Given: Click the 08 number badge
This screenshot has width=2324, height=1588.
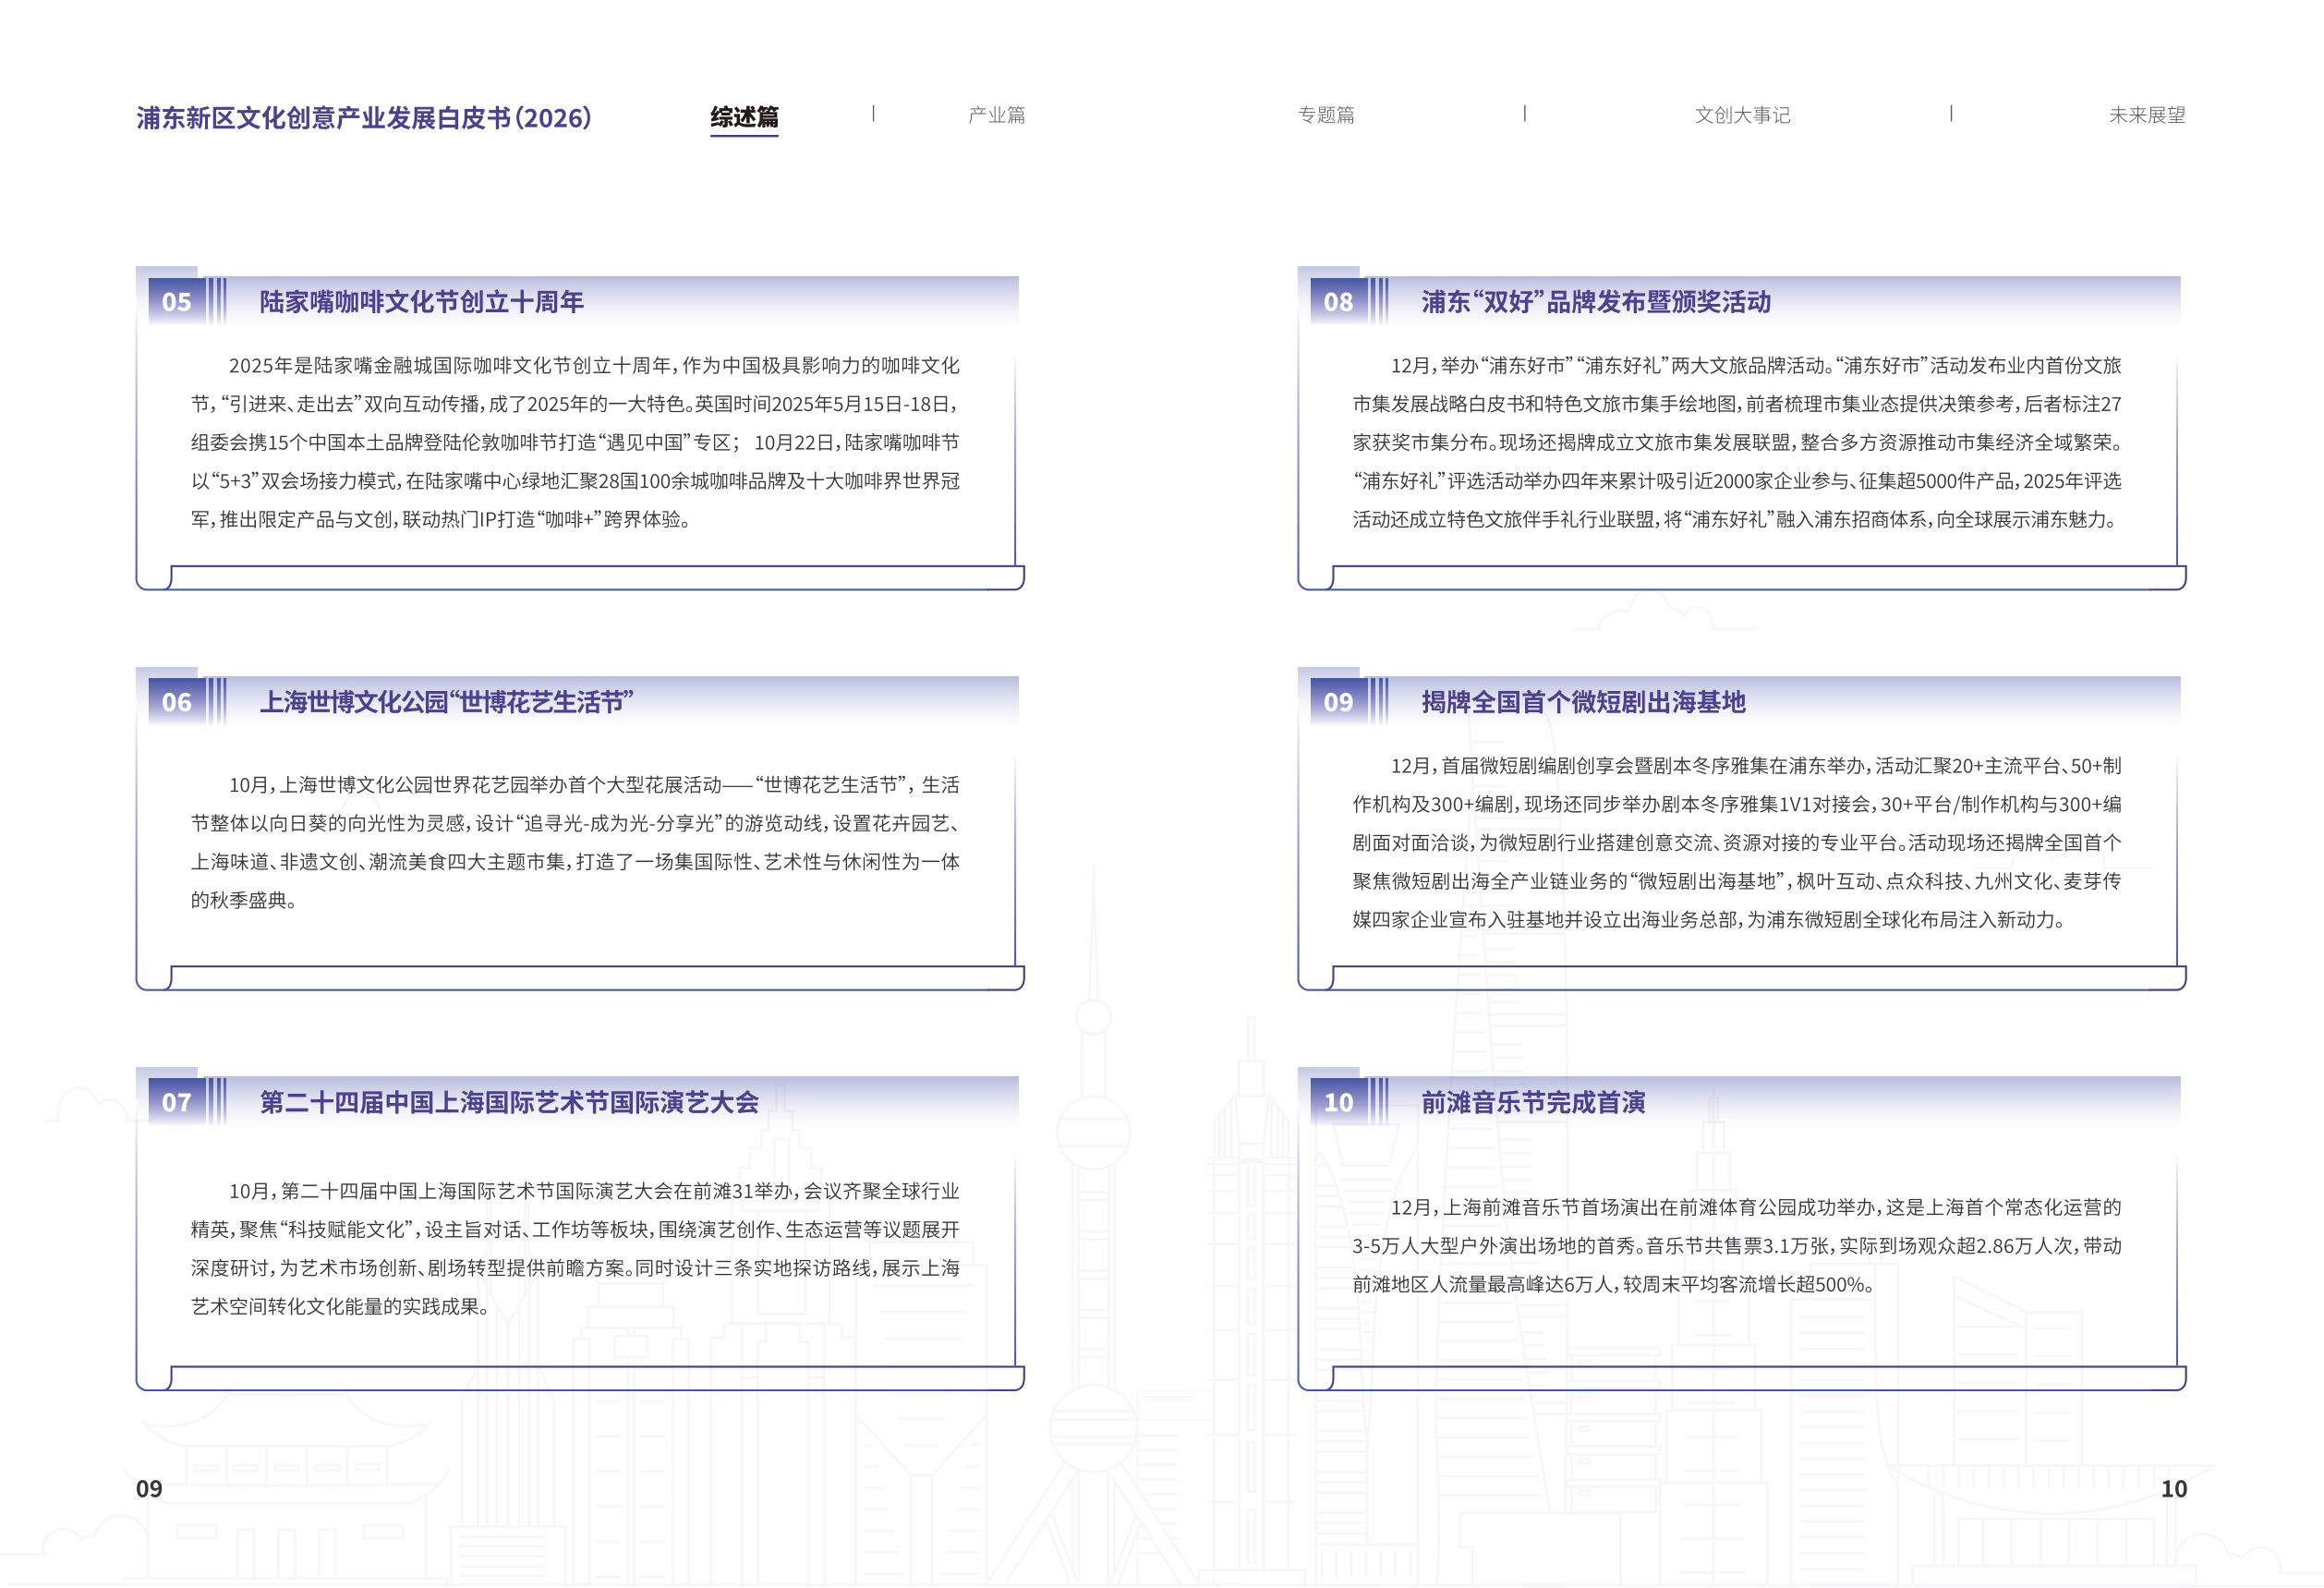Looking at the screenshot, I should 1339,301.
